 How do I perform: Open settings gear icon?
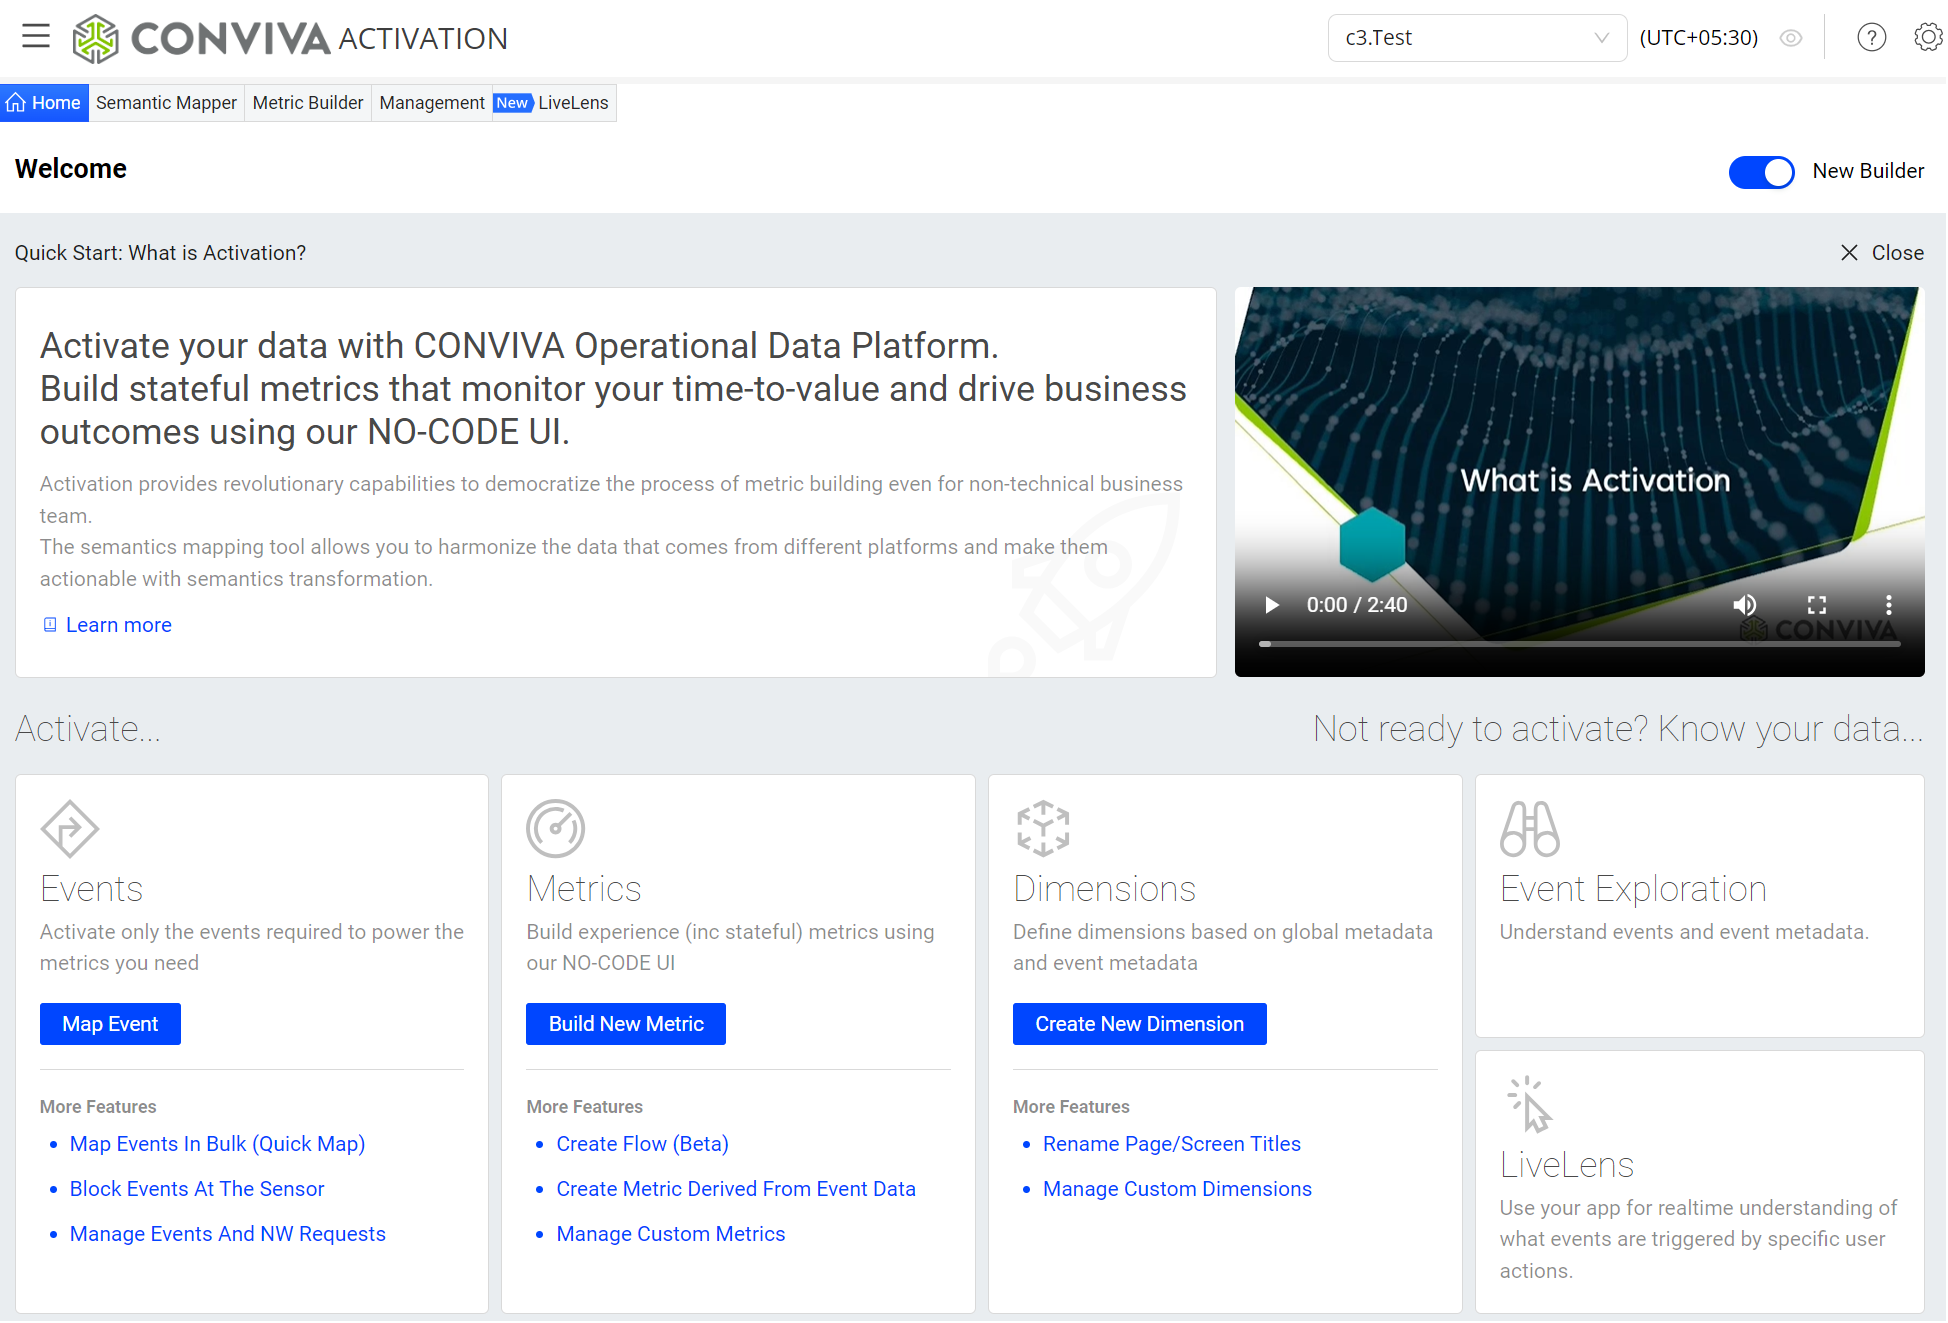[x=1927, y=38]
